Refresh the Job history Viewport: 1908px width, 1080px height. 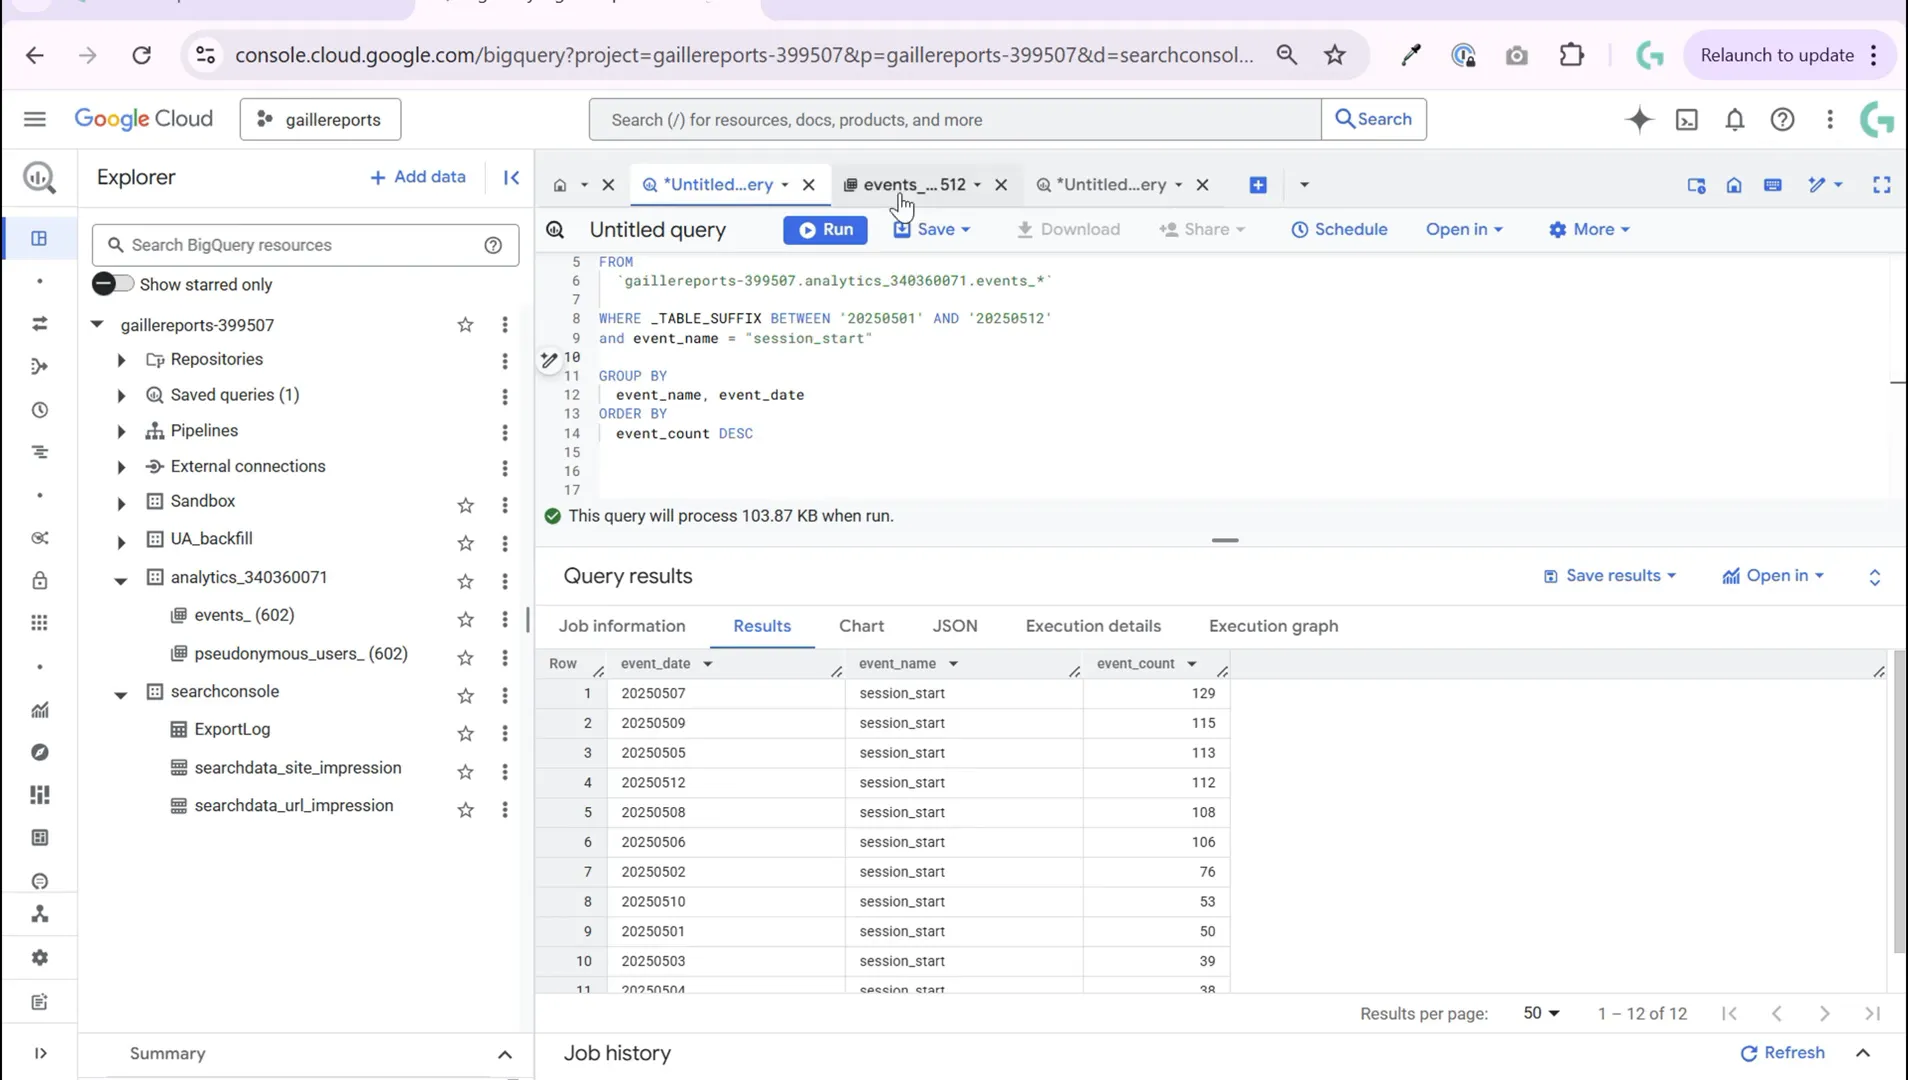pos(1782,1053)
